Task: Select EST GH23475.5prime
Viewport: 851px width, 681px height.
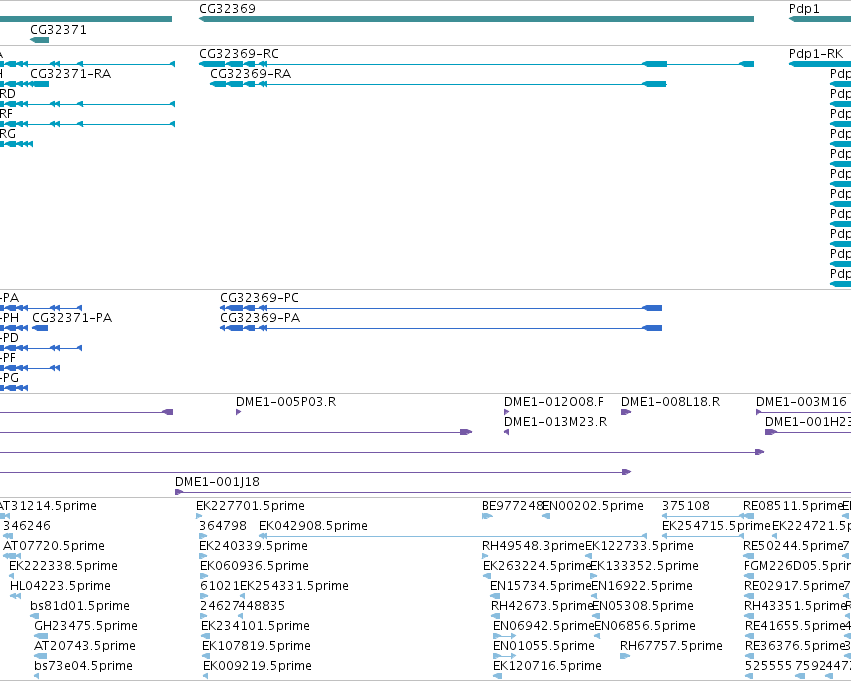Action: [86, 626]
